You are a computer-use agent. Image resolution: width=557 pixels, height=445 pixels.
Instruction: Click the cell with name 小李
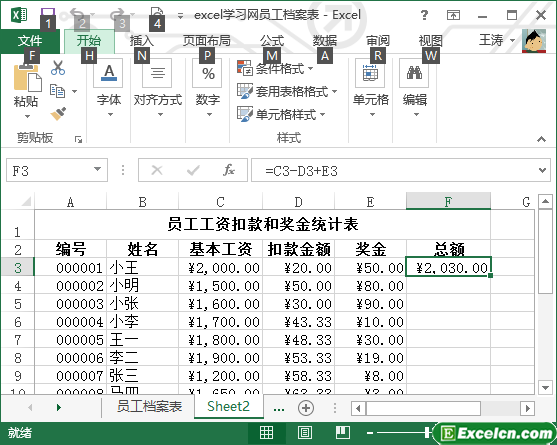tap(142, 322)
